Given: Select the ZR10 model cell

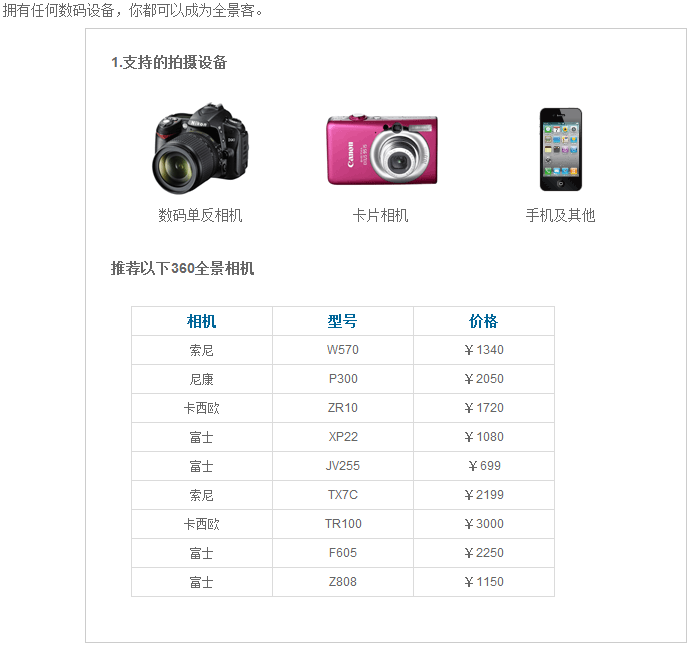Looking at the screenshot, I should tap(343, 408).
